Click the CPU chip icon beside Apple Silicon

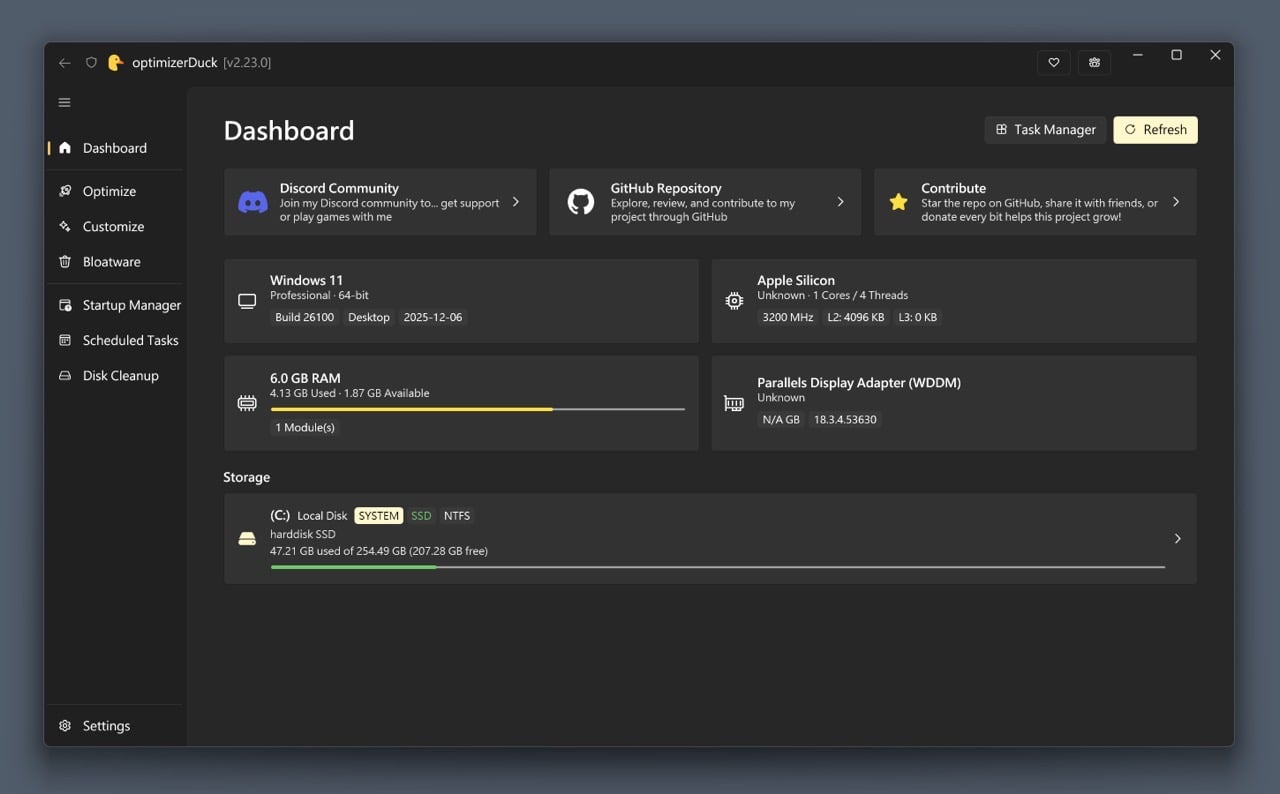point(734,301)
